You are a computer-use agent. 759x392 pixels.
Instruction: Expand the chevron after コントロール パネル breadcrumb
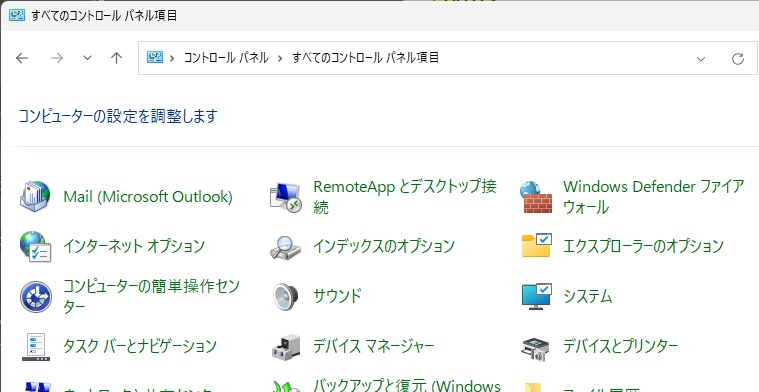point(280,59)
